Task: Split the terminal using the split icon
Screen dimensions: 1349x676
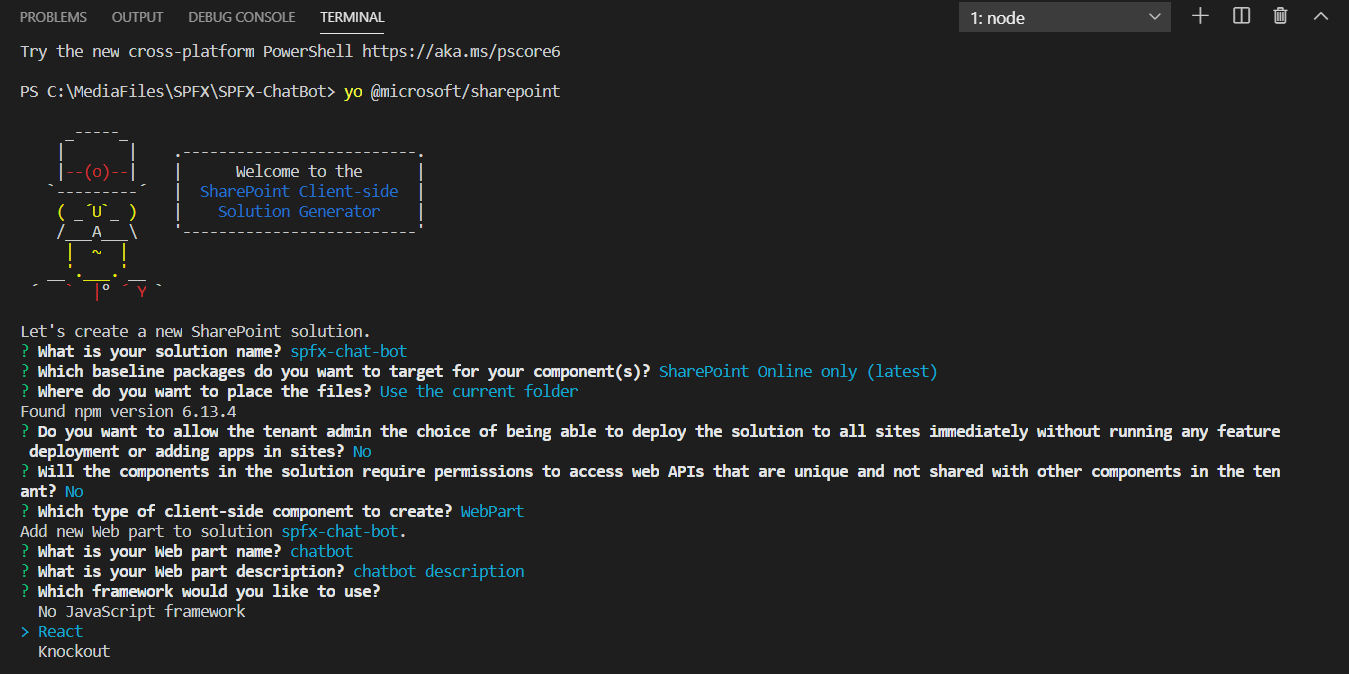Action: [x=1240, y=15]
